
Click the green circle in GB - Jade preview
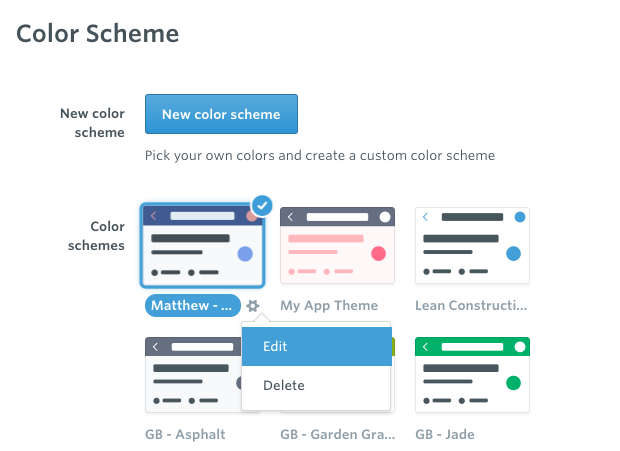click(x=513, y=383)
